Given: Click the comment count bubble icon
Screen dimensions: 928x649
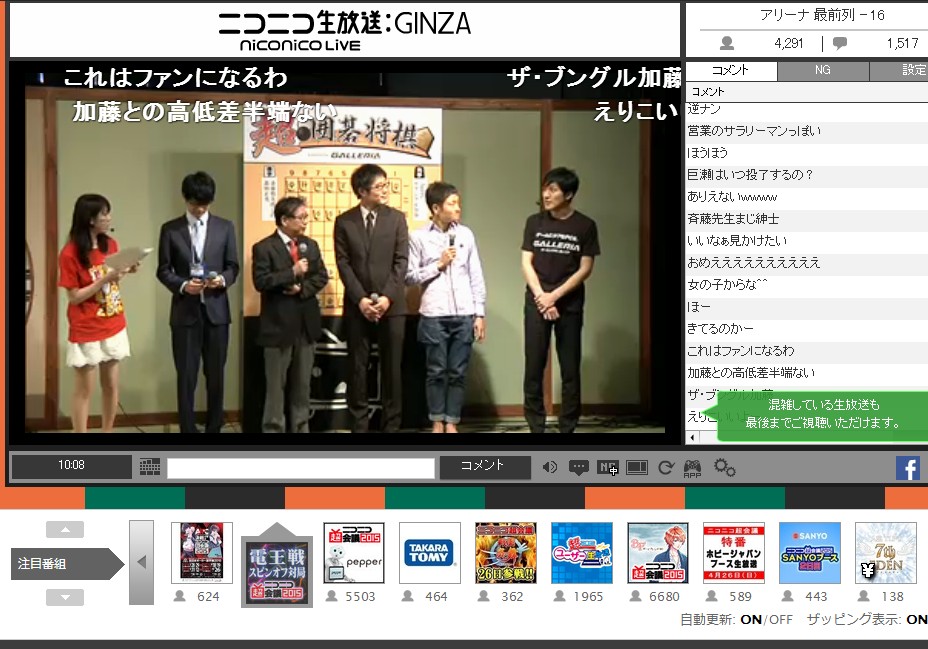Looking at the screenshot, I should tap(839, 43).
